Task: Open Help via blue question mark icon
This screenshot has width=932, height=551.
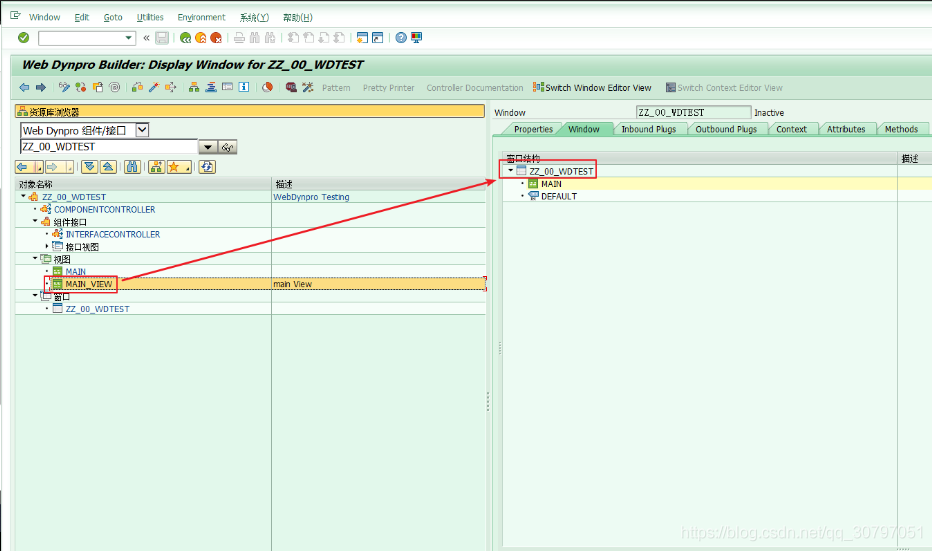Action: coord(401,38)
